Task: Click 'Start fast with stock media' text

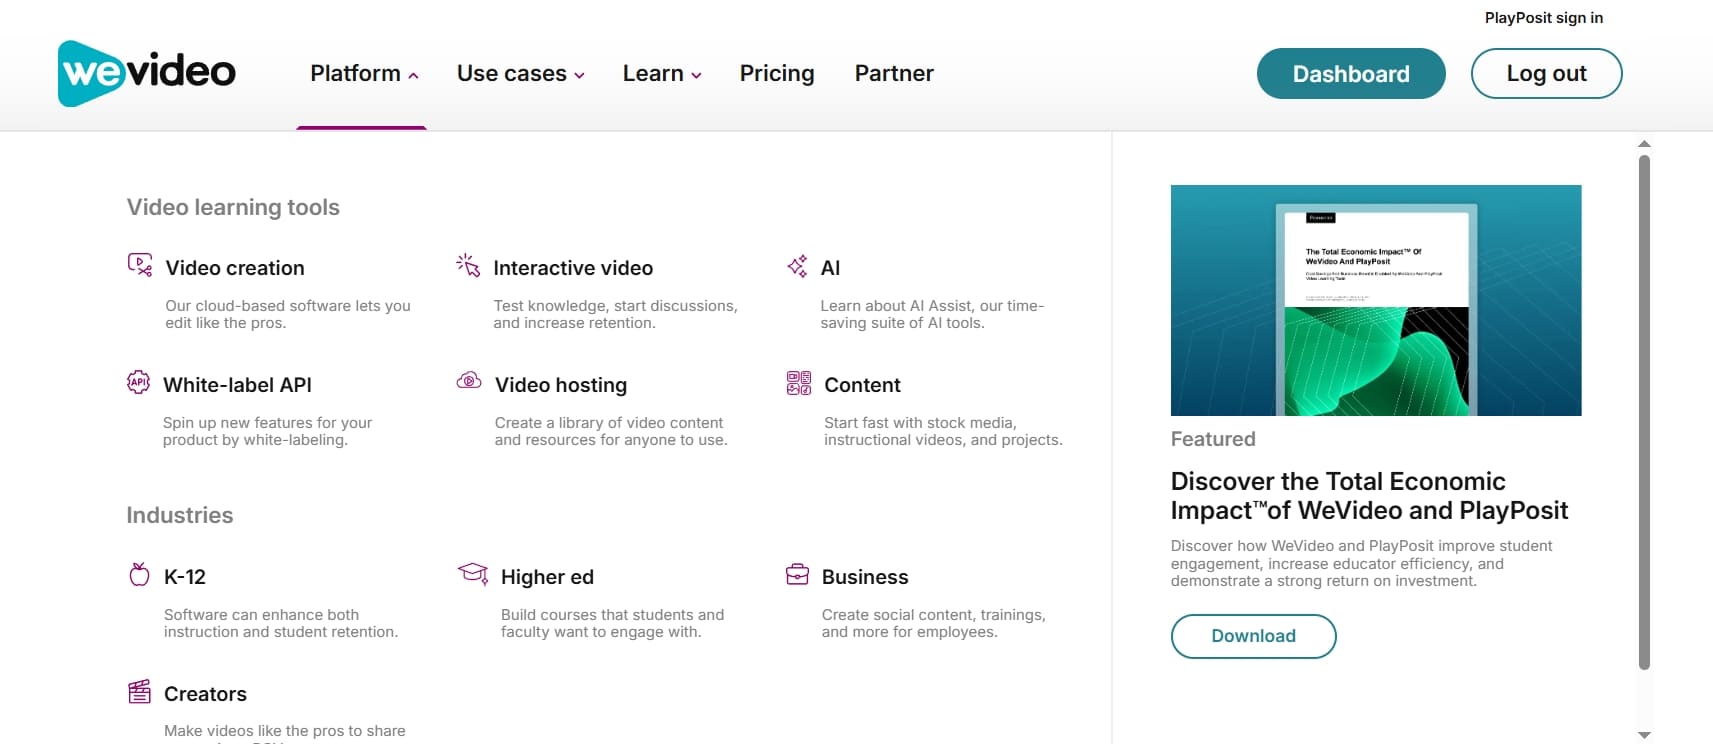Action: pos(943,431)
